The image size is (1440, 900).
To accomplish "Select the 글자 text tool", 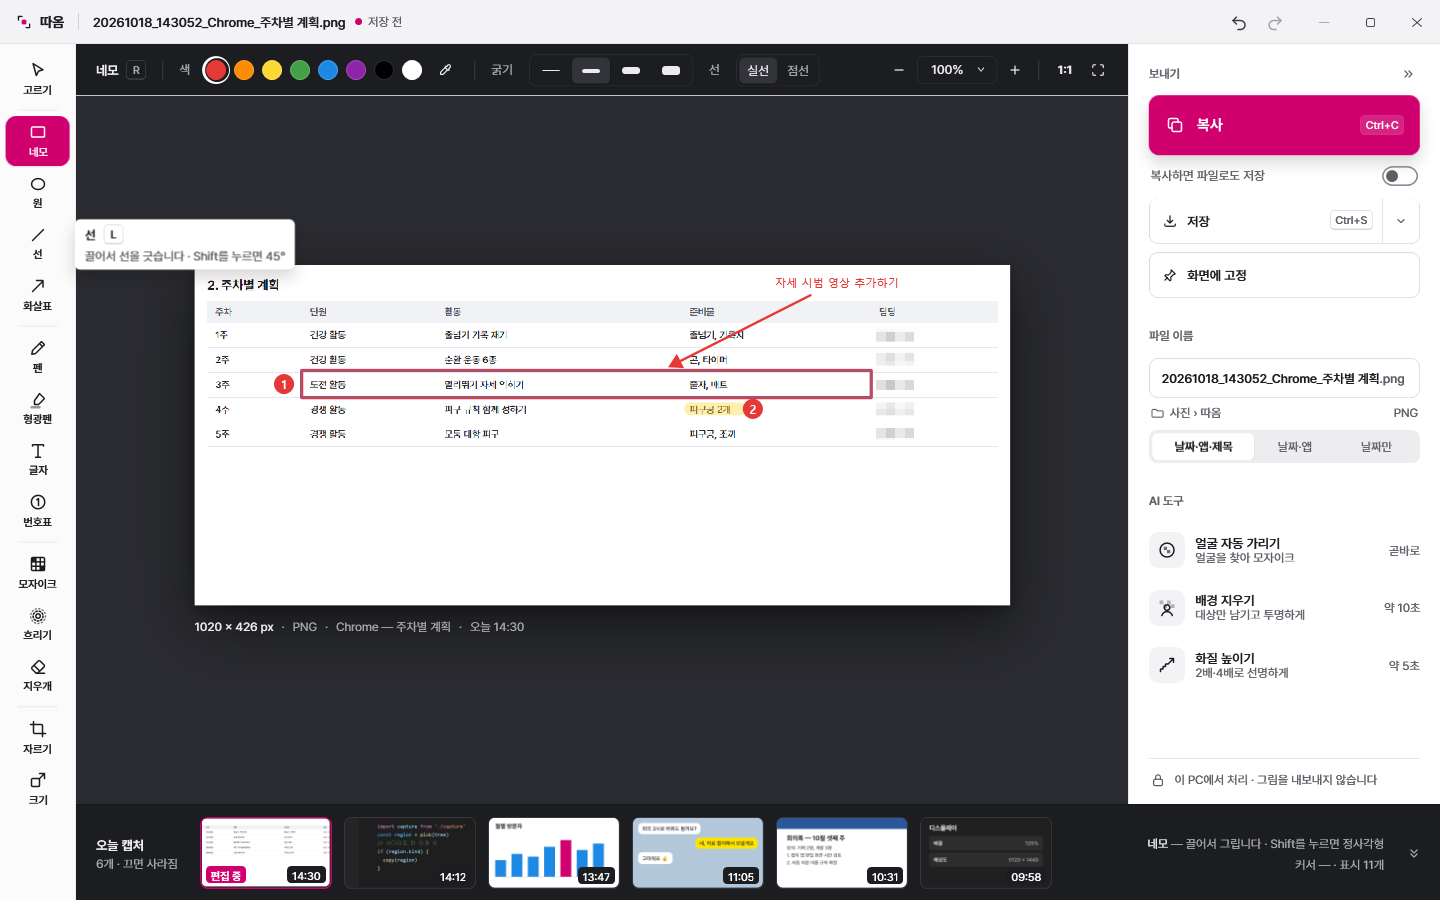I will (x=38, y=459).
